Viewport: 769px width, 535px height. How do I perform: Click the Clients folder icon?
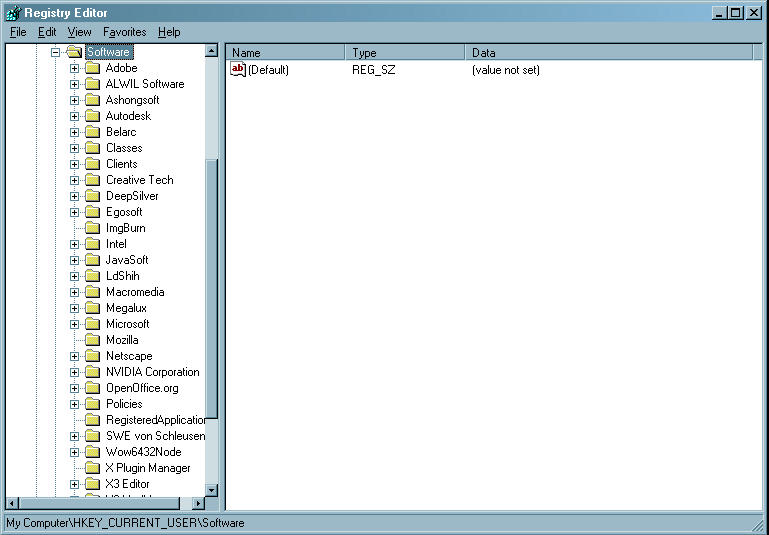tap(92, 164)
